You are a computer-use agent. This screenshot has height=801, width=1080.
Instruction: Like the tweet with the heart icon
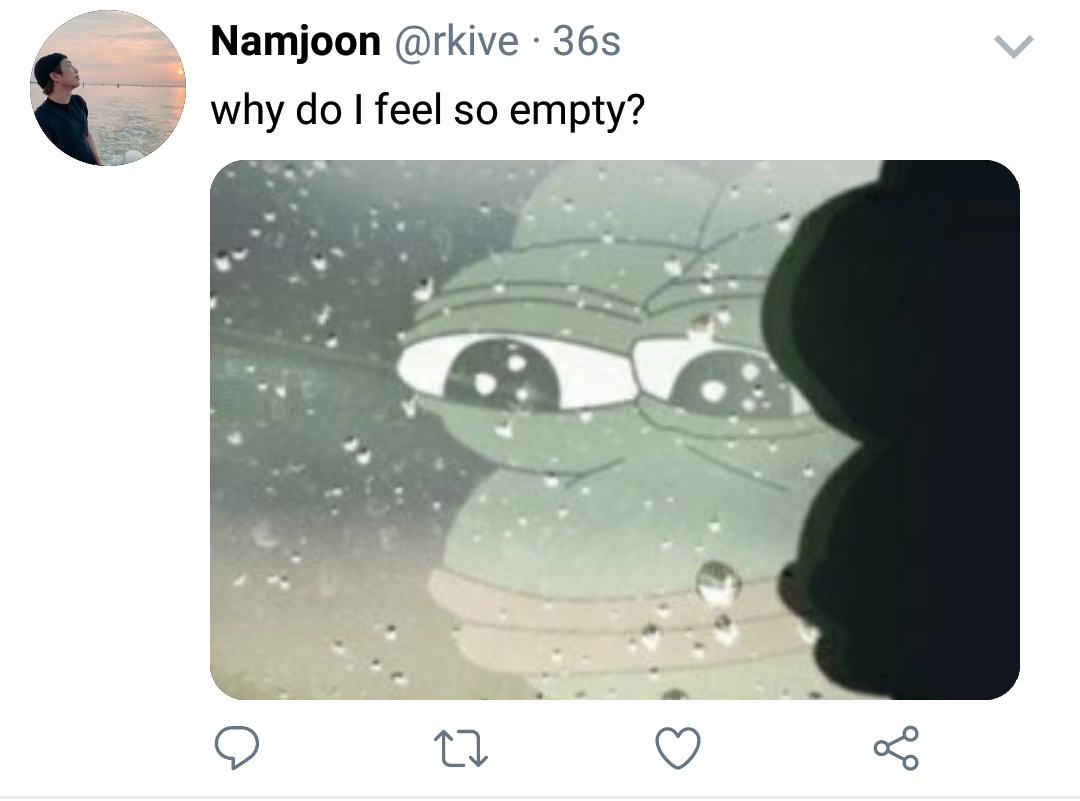678,747
